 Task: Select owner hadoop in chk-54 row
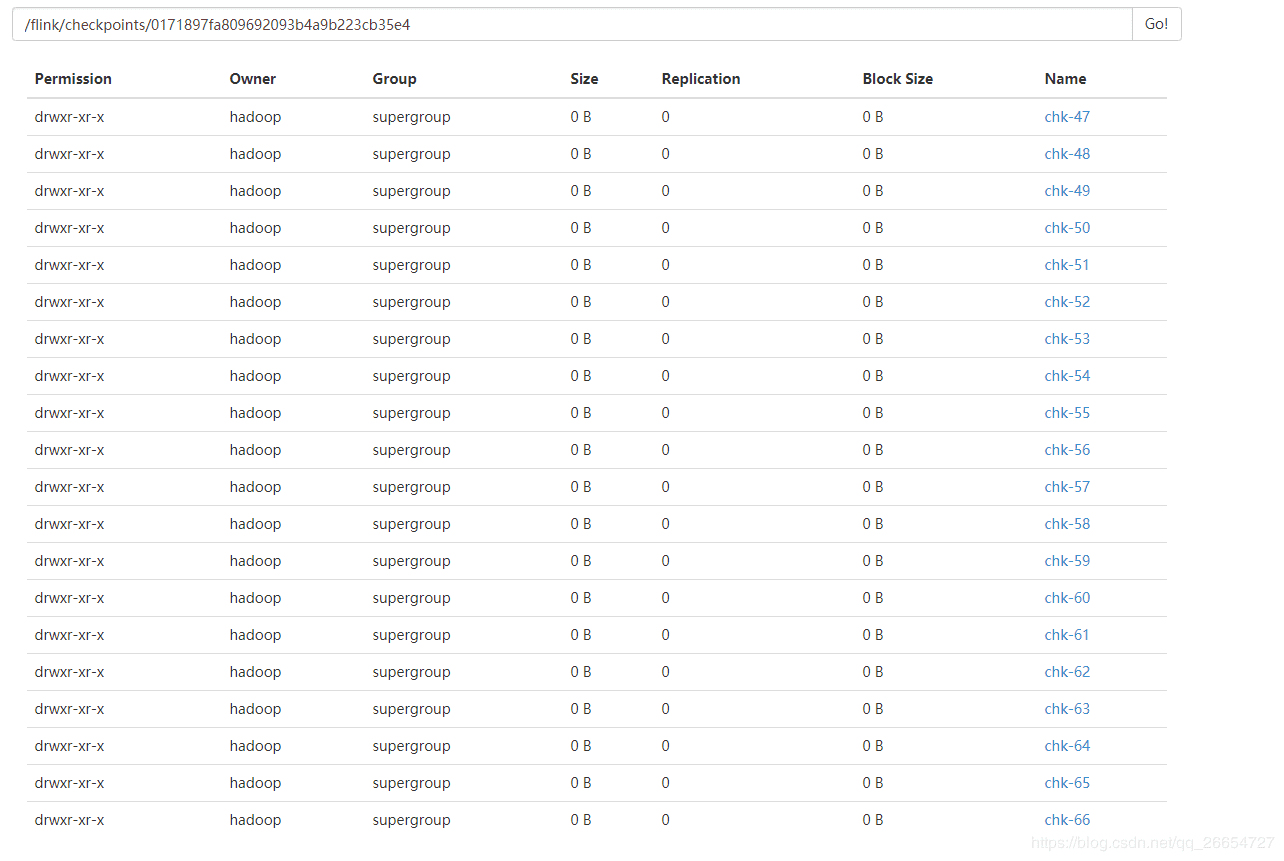(x=256, y=376)
